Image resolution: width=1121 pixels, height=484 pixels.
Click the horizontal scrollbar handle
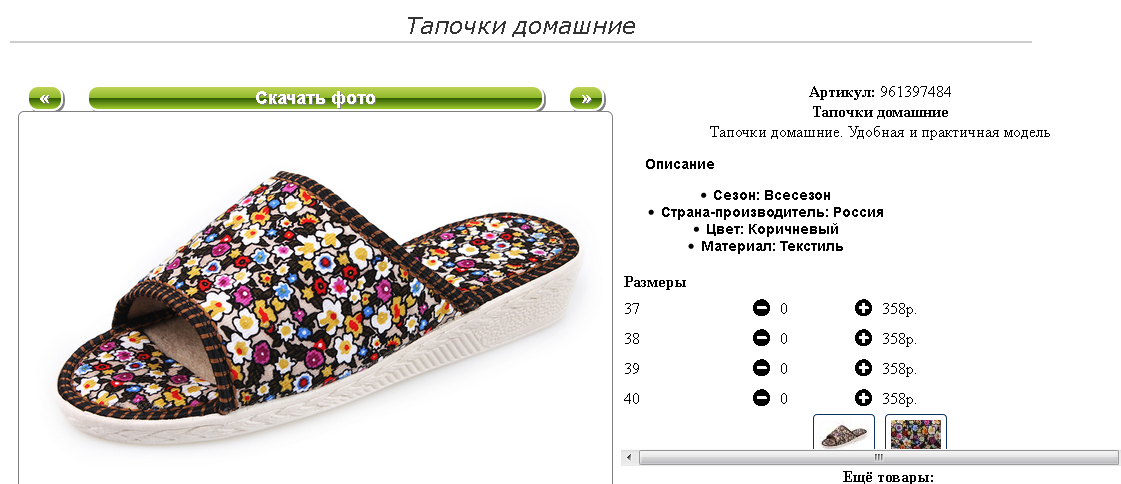point(879,457)
